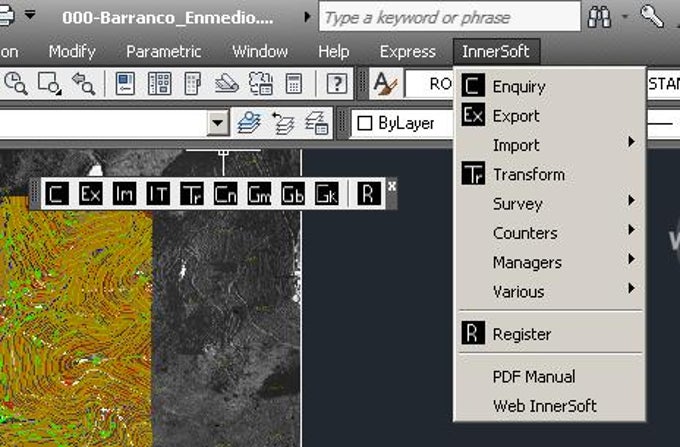680x447 pixels.
Task: Expand the Counters submenu
Action: [549, 233]
